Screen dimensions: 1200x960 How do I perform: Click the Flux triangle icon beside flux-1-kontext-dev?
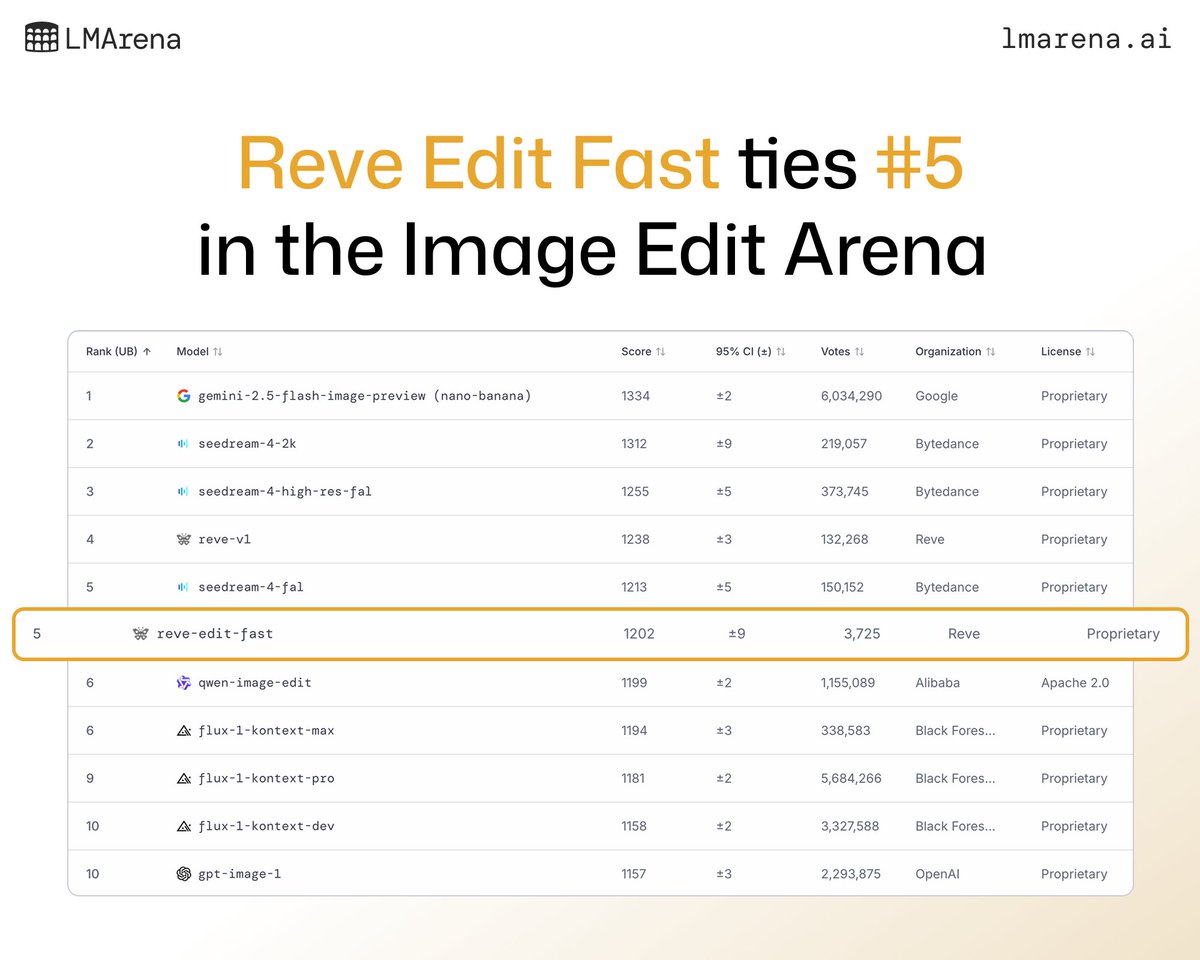click(x=183, y=826)
